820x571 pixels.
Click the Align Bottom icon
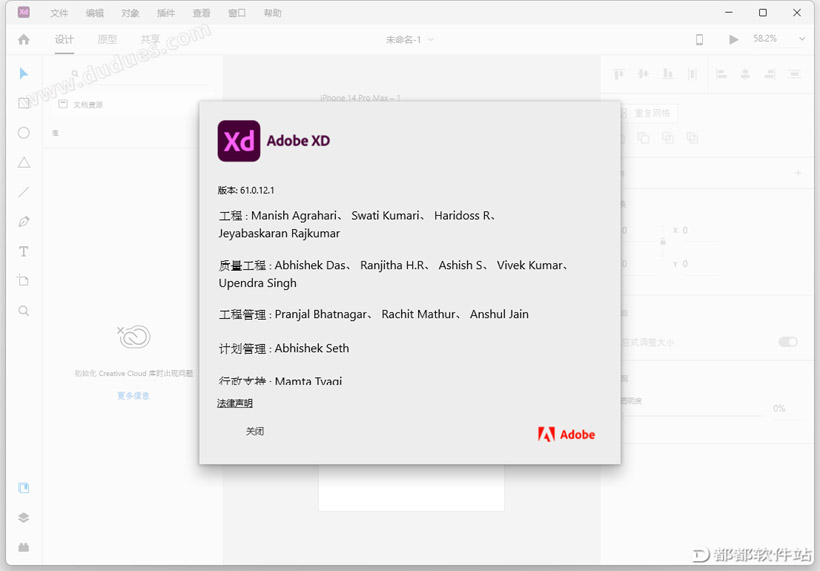[668, 74]
